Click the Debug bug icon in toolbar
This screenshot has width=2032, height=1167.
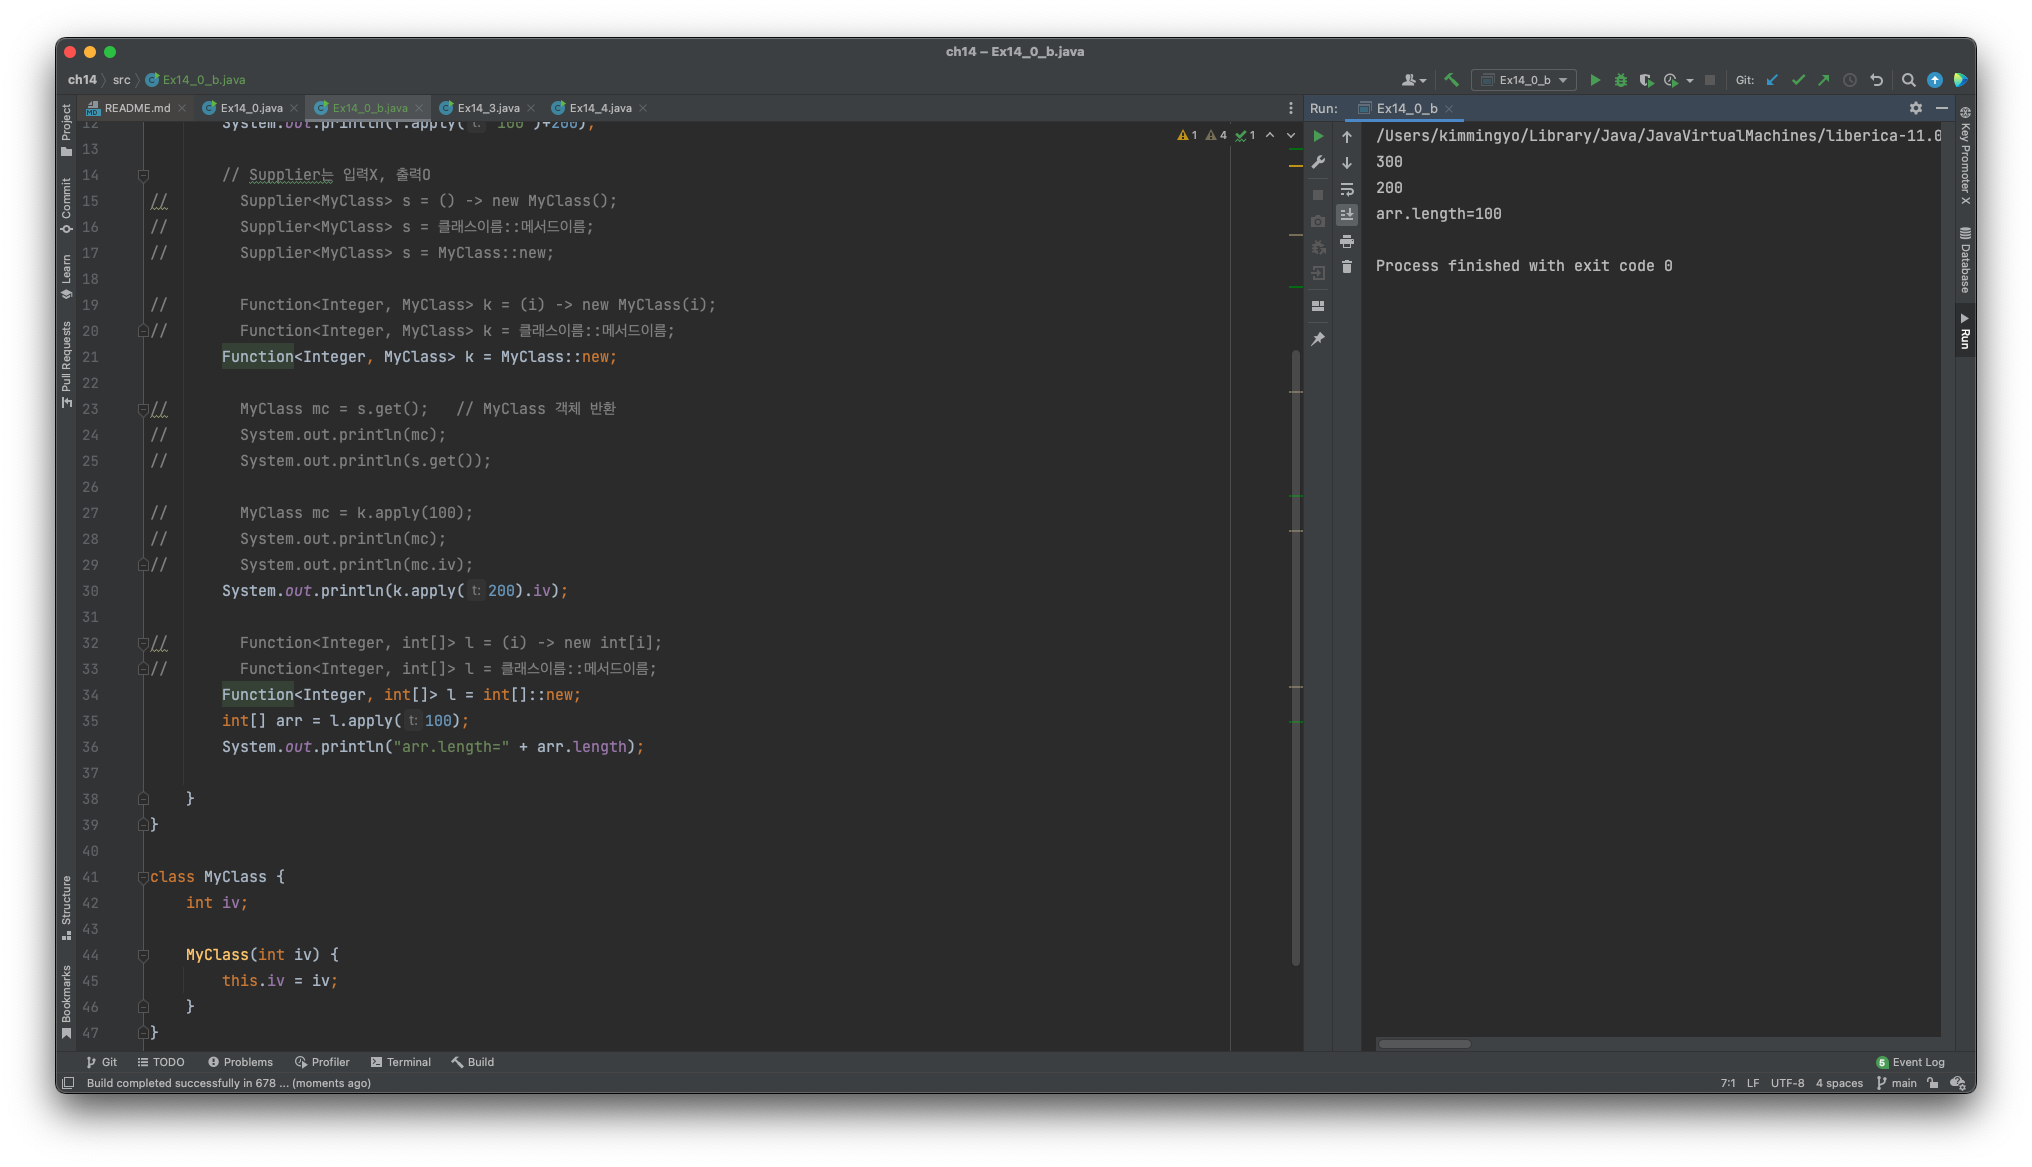pos(1620,80)
